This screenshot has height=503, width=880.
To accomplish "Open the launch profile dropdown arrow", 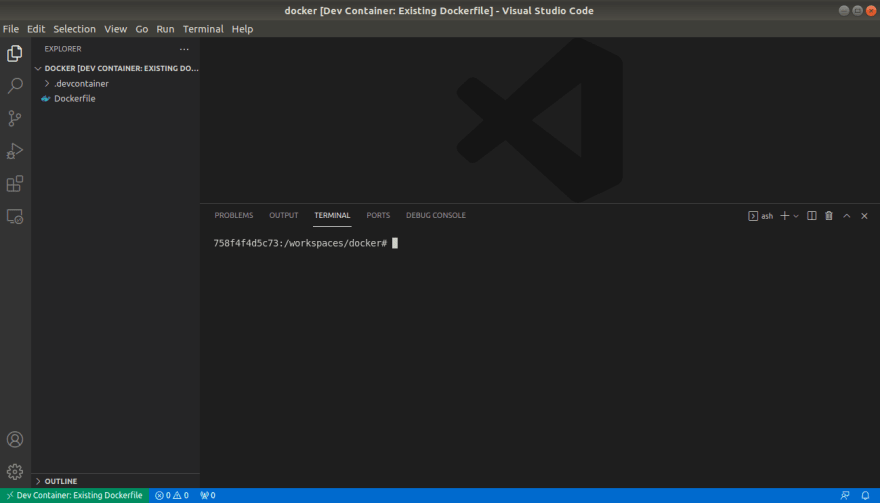I will pos(796,216).
